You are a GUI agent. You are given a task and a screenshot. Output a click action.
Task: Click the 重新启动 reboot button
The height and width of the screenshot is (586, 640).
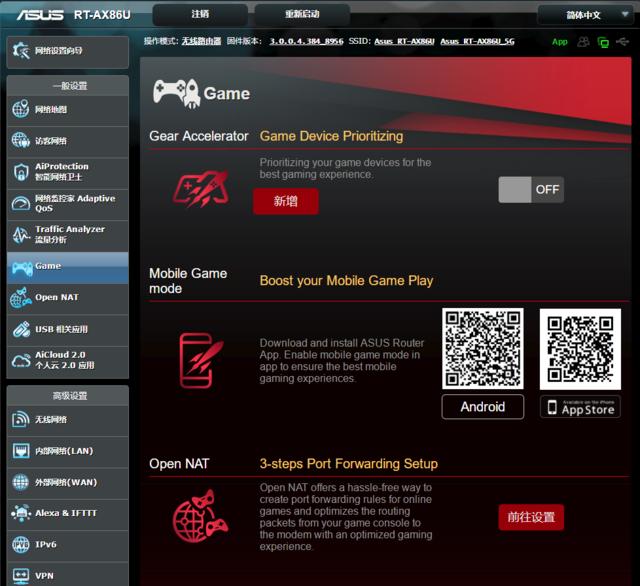click(302, 14)
